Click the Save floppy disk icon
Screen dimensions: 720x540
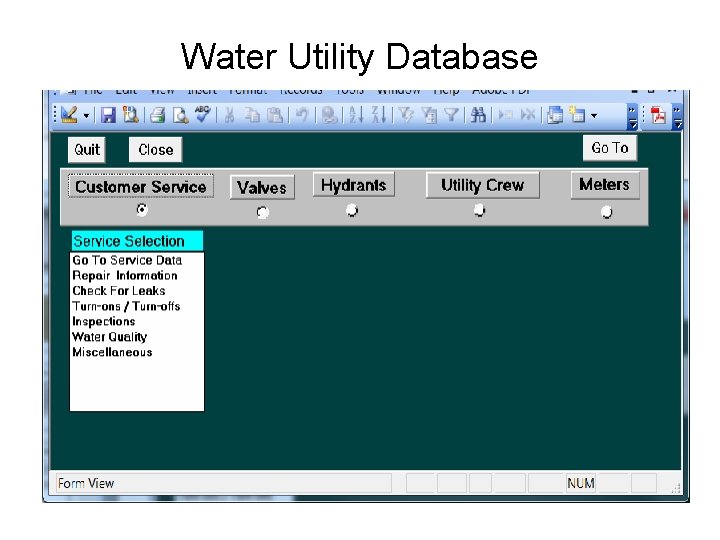pyautogui.click(x=108, y=115)
